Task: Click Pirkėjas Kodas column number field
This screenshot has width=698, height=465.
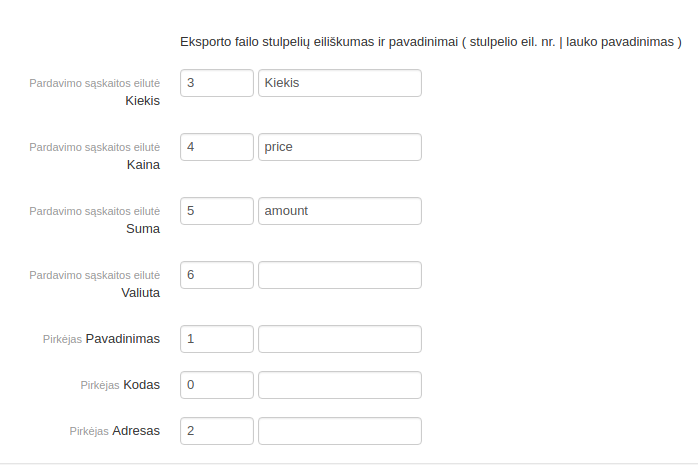Action: point(216,385)
